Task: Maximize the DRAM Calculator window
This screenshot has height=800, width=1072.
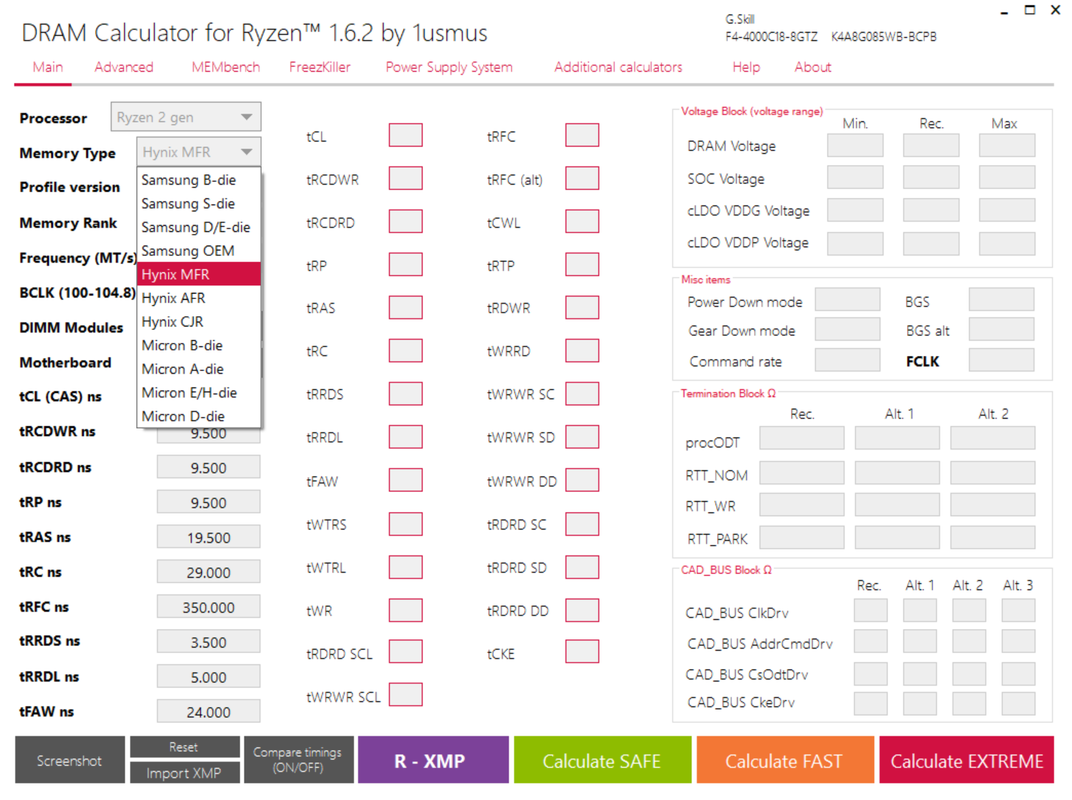Action: [x=1030, y=10]
